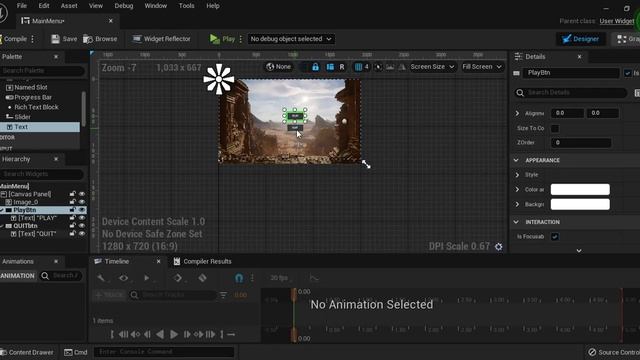
Task: Open the Debug menu
Action: [124, 6]
